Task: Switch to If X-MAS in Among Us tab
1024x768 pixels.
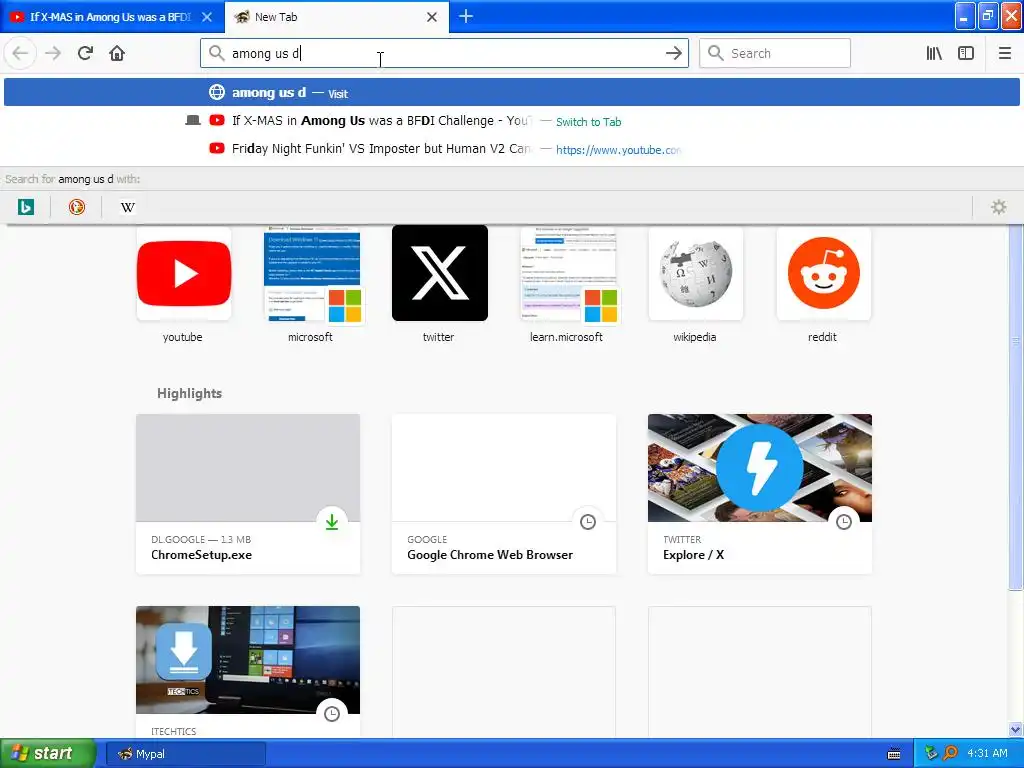Action: 112,17
